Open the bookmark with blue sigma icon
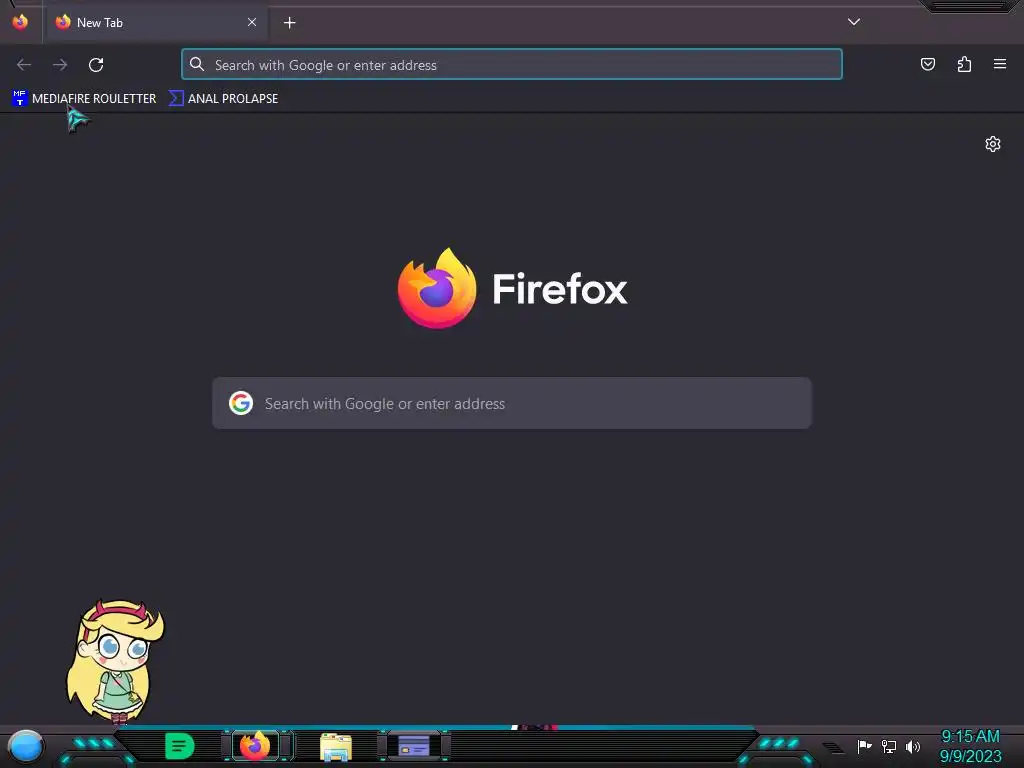 223,99
